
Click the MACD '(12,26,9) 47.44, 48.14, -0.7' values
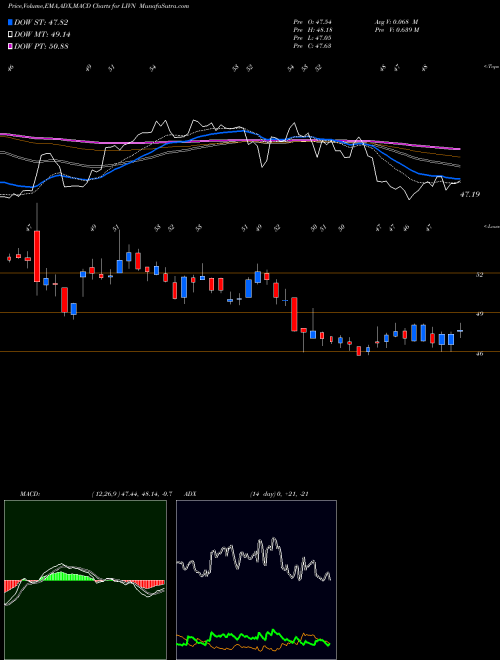pyautogui.click(x=131, y=494)
